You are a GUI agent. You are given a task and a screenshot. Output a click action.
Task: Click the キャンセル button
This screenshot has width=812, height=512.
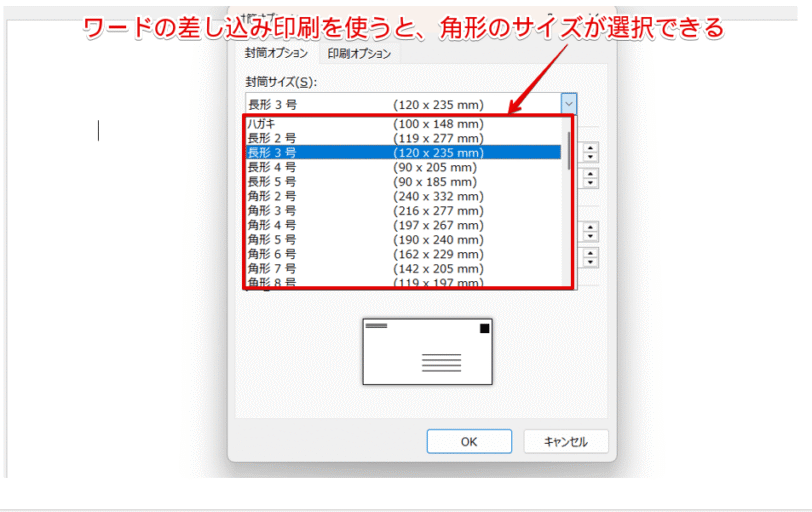[x=566, y=442]
